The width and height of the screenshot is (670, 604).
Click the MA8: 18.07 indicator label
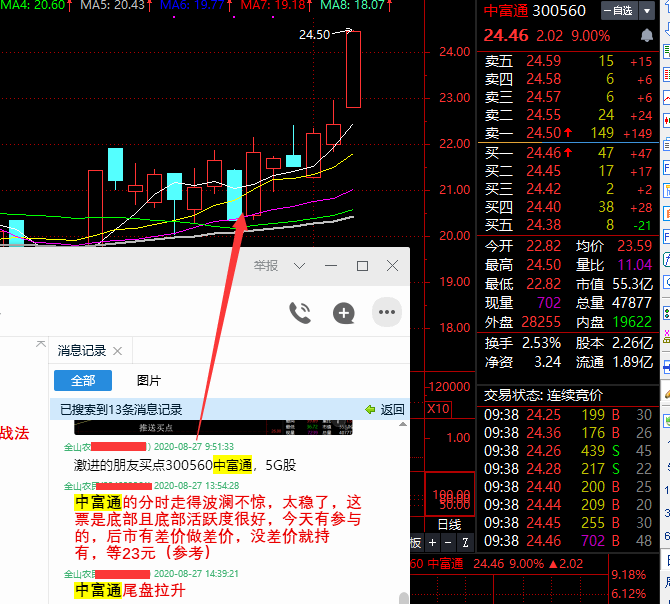coord(353,6)
